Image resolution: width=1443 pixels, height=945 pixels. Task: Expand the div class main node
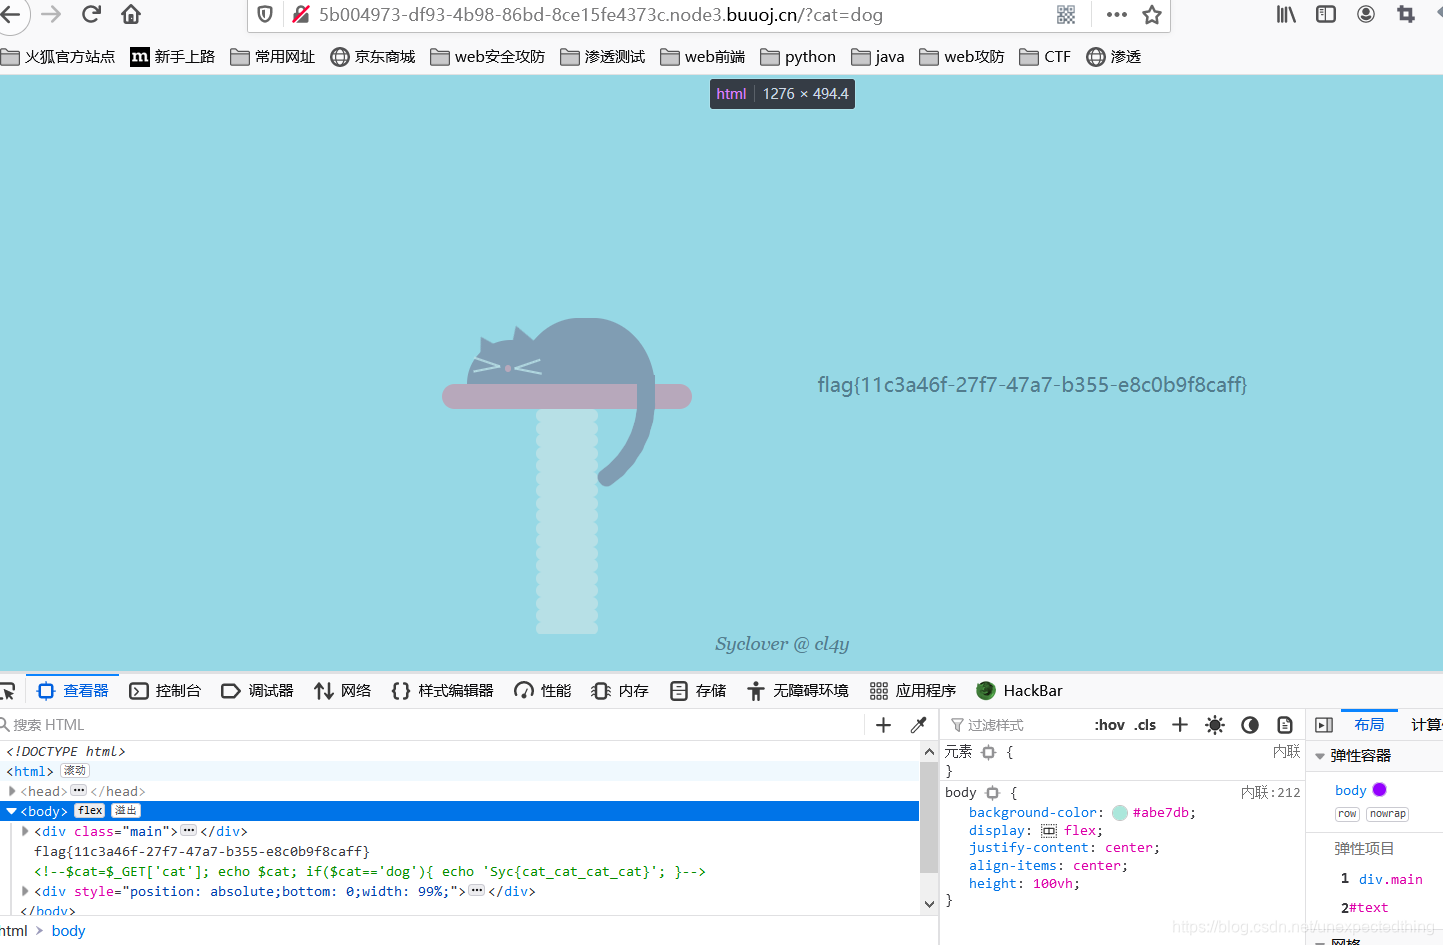[x=26, y=831]
